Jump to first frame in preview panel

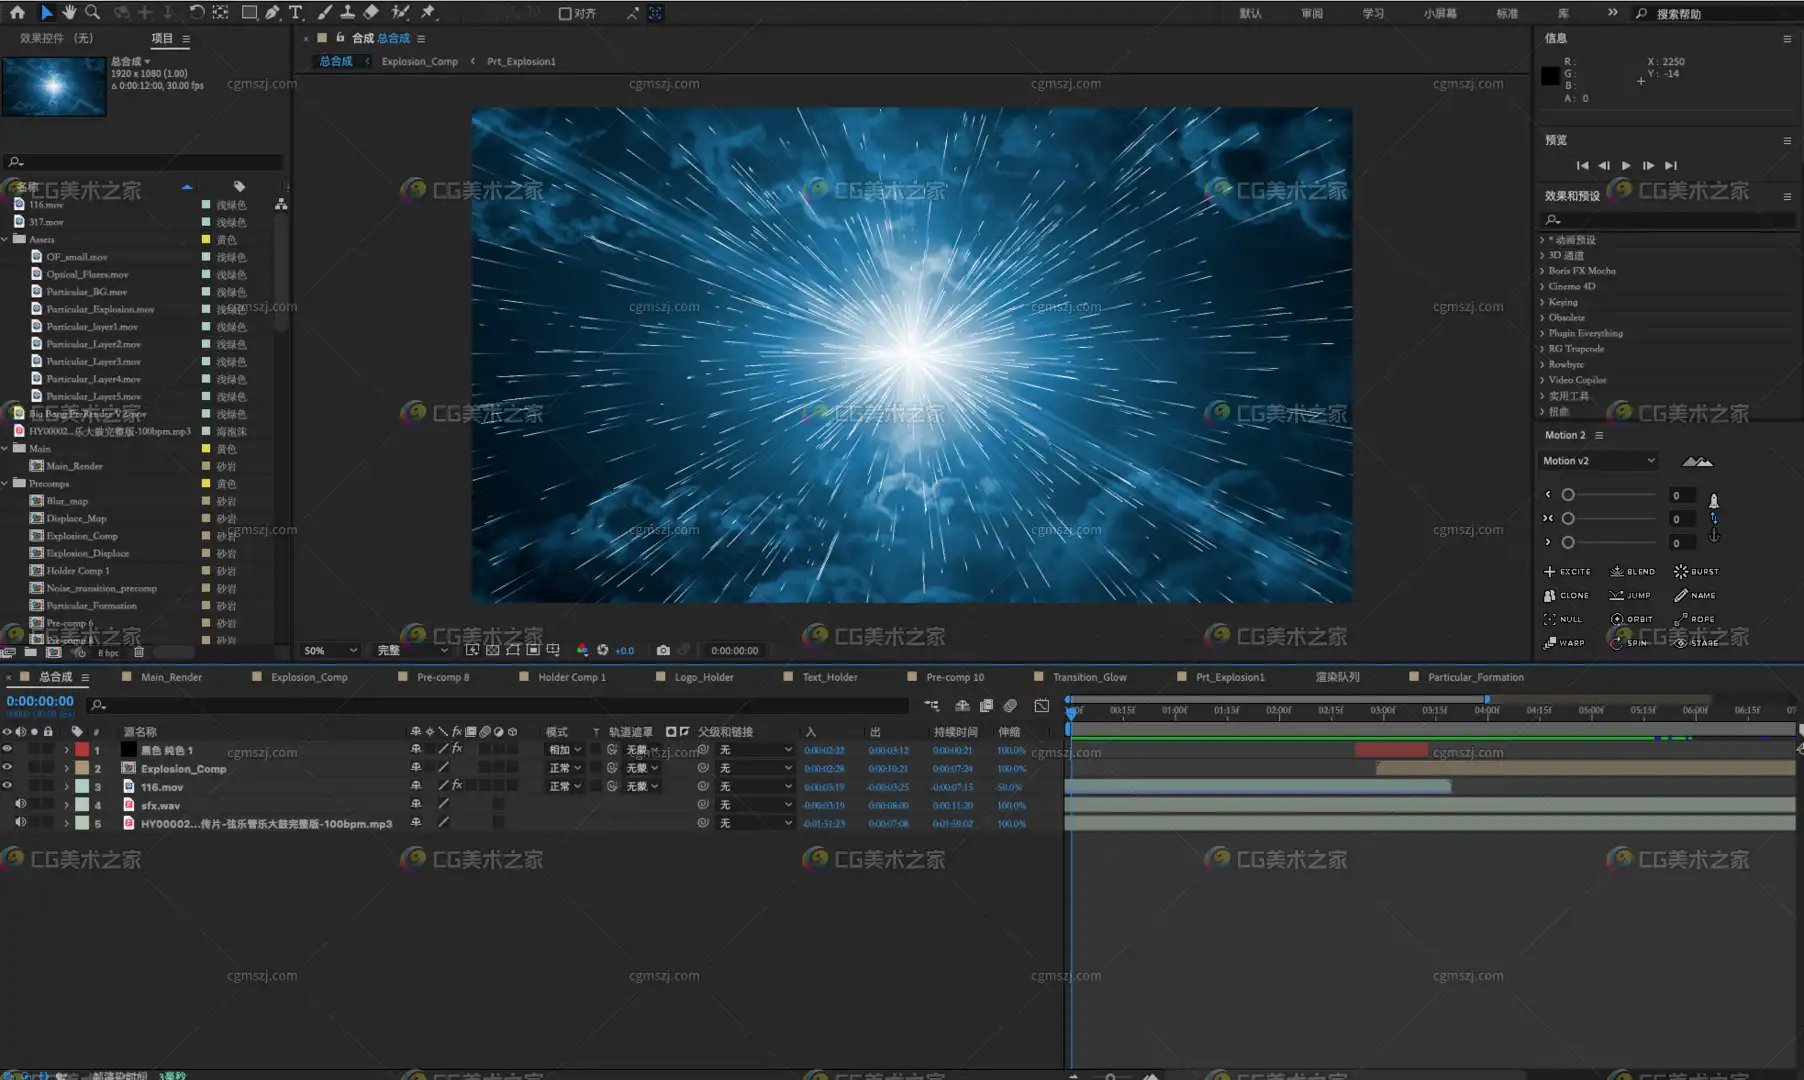[1582, 166]
